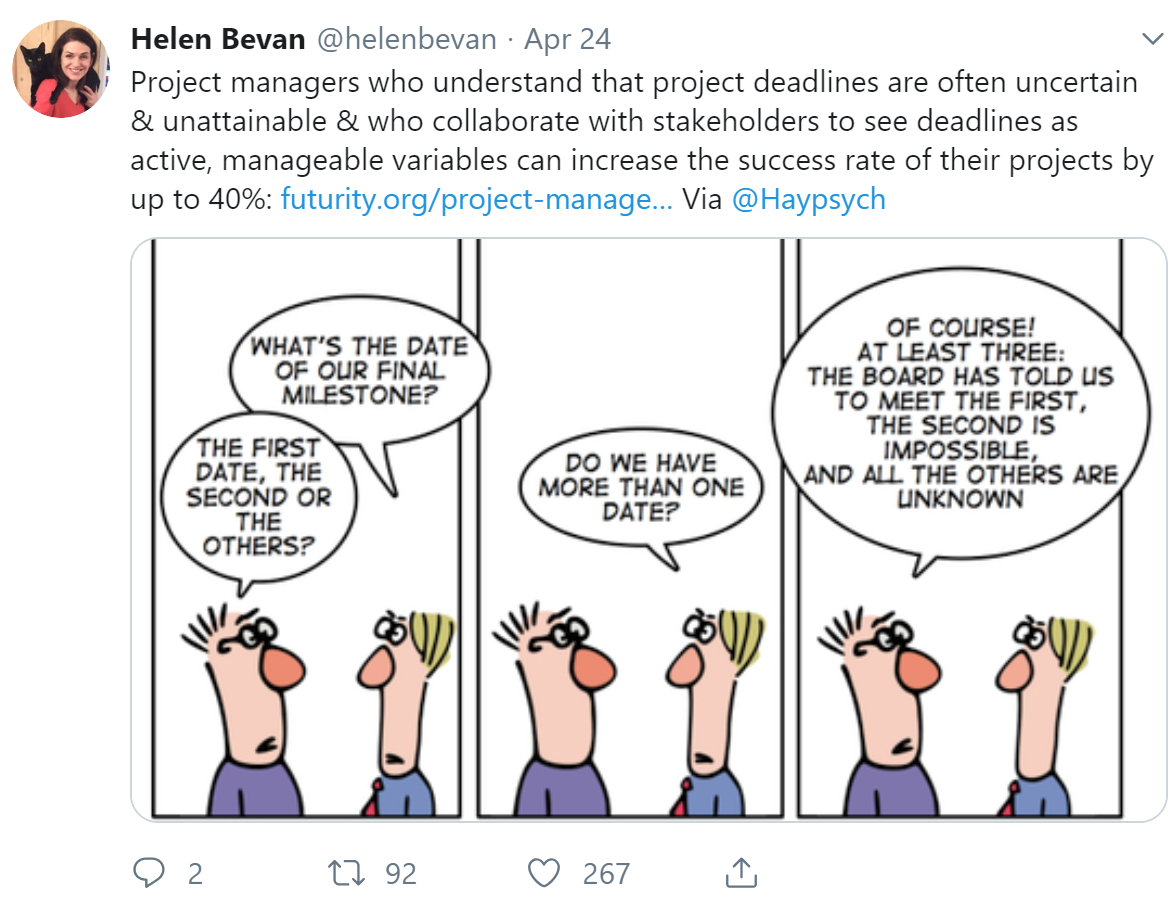Image resolution: width=1176 pixels, height=906 pixels.
Task: Click the retweet arrows icon
Action: click(346, 873)
